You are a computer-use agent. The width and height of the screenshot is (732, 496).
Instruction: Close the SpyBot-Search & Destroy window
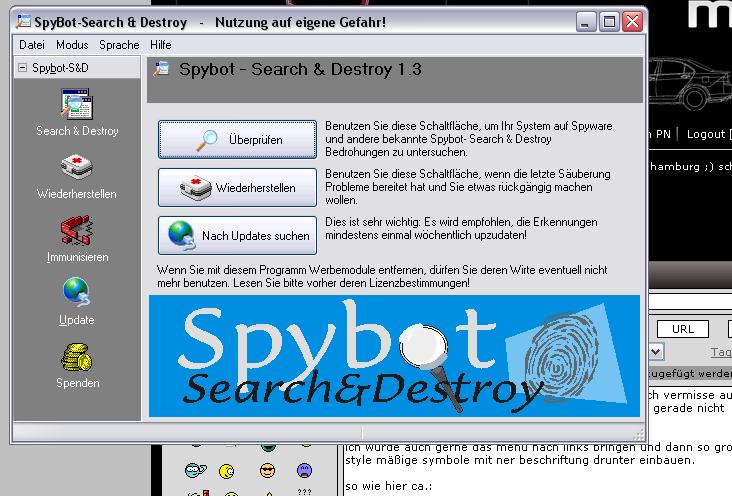tap(633, 22)
